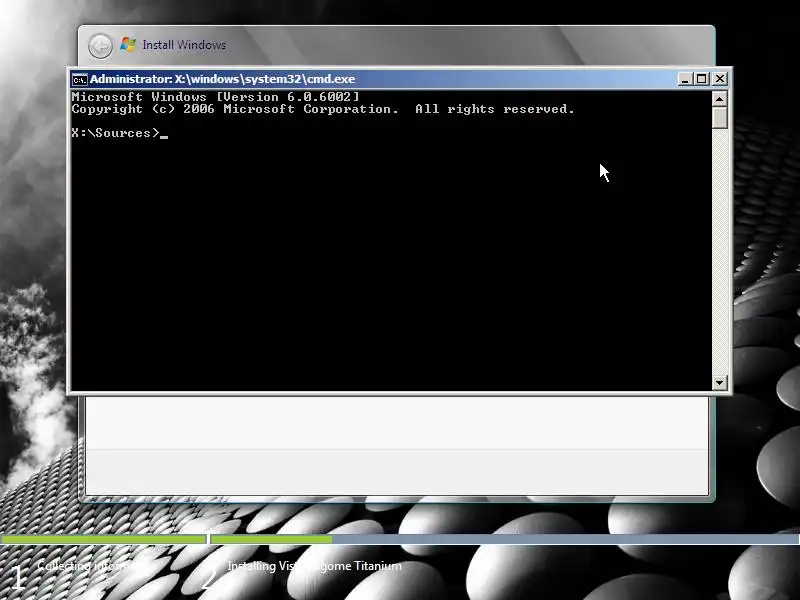Click the scrollbar down arrow in cmd
Image resolution: width=800 pixels, height=600 pixels.
pos(719,383)
